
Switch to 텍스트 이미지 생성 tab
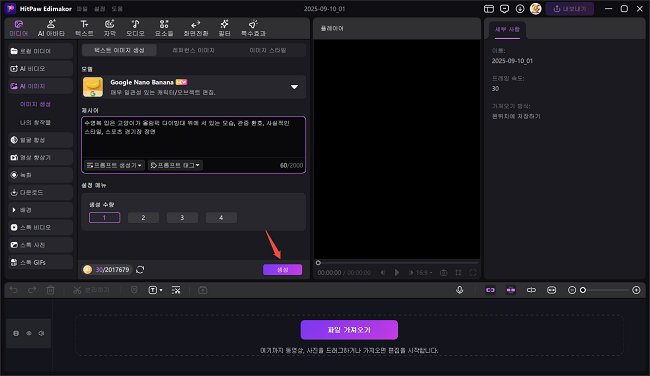click(x=119, y=51)
